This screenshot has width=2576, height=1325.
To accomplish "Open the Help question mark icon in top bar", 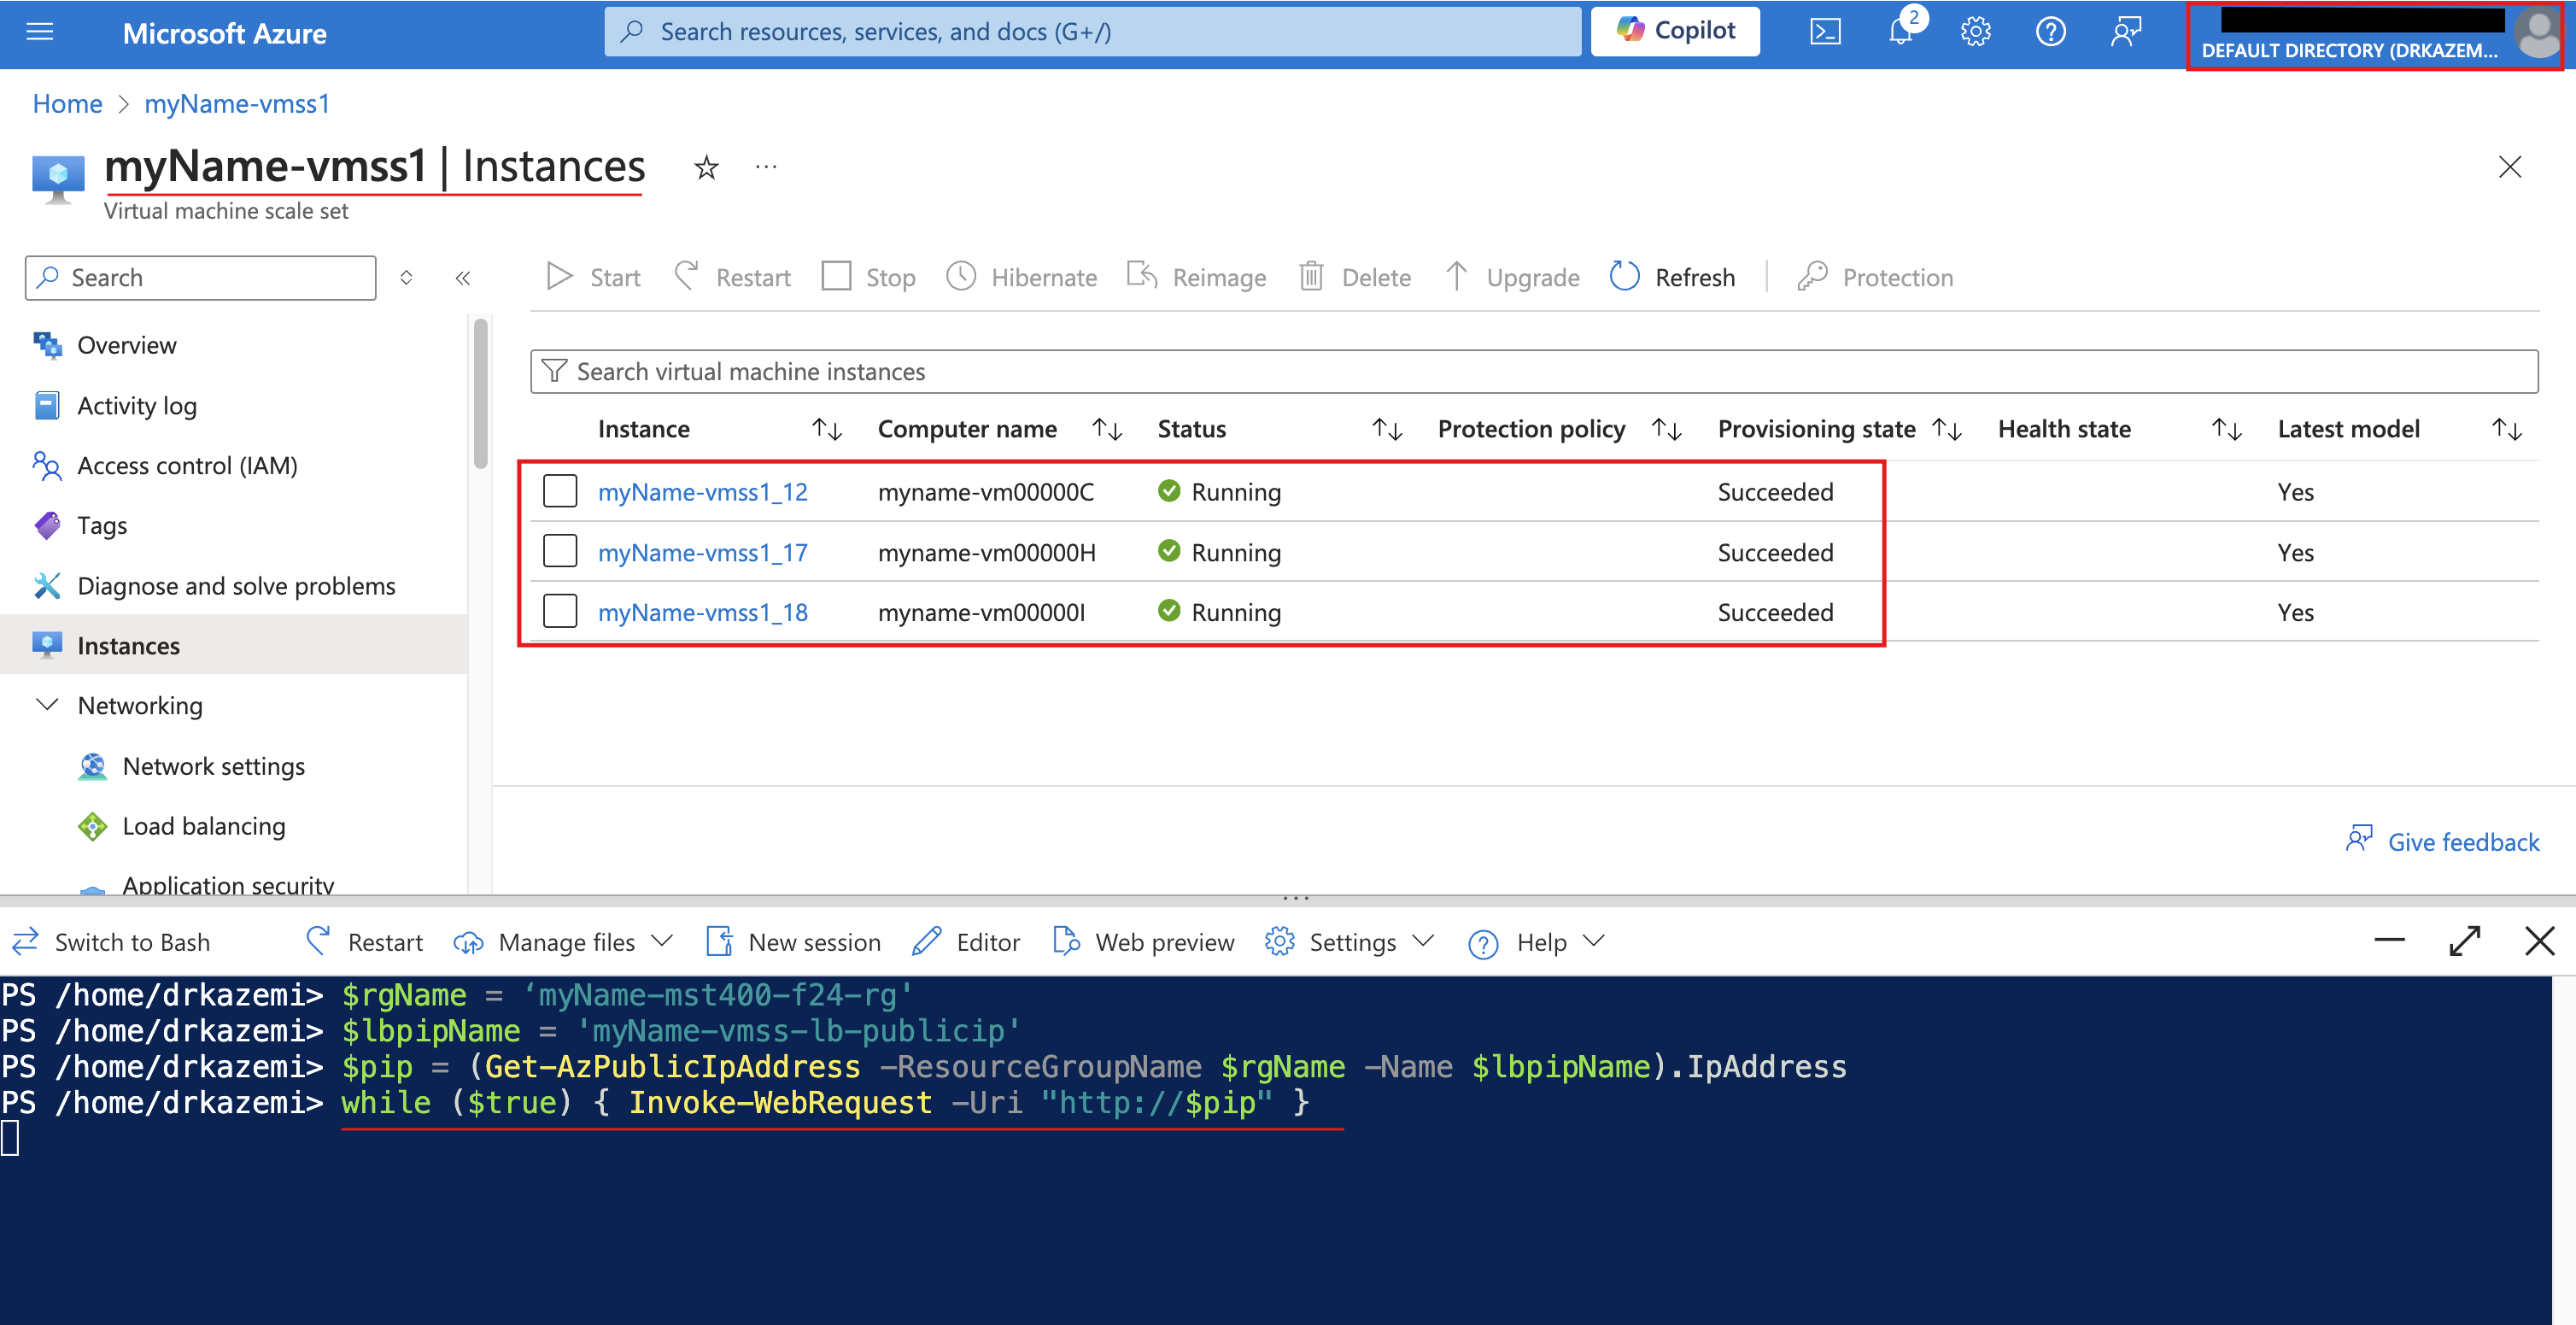I will pos(2050,32).
